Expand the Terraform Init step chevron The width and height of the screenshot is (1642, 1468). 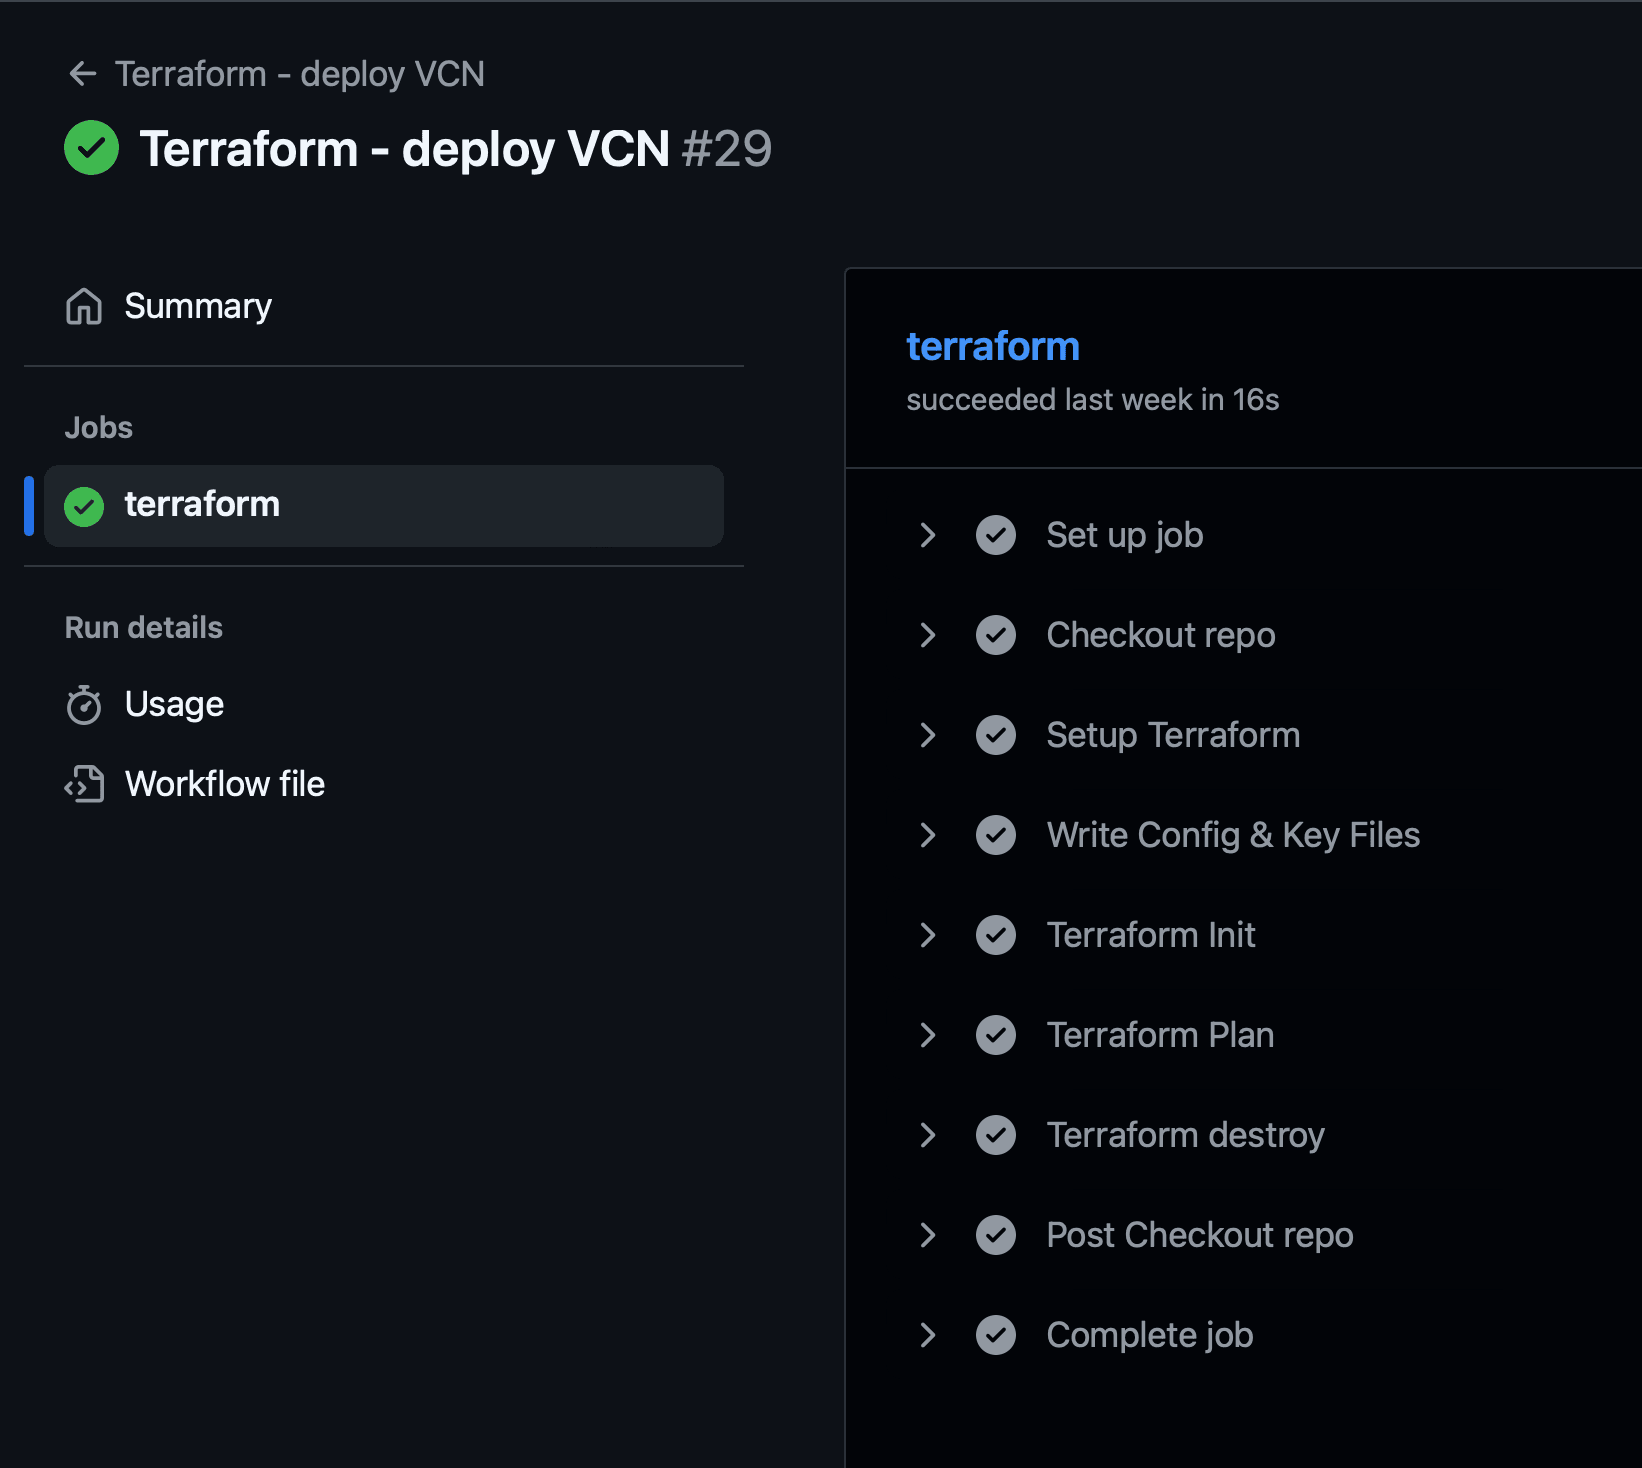click(x=928, y=935)
